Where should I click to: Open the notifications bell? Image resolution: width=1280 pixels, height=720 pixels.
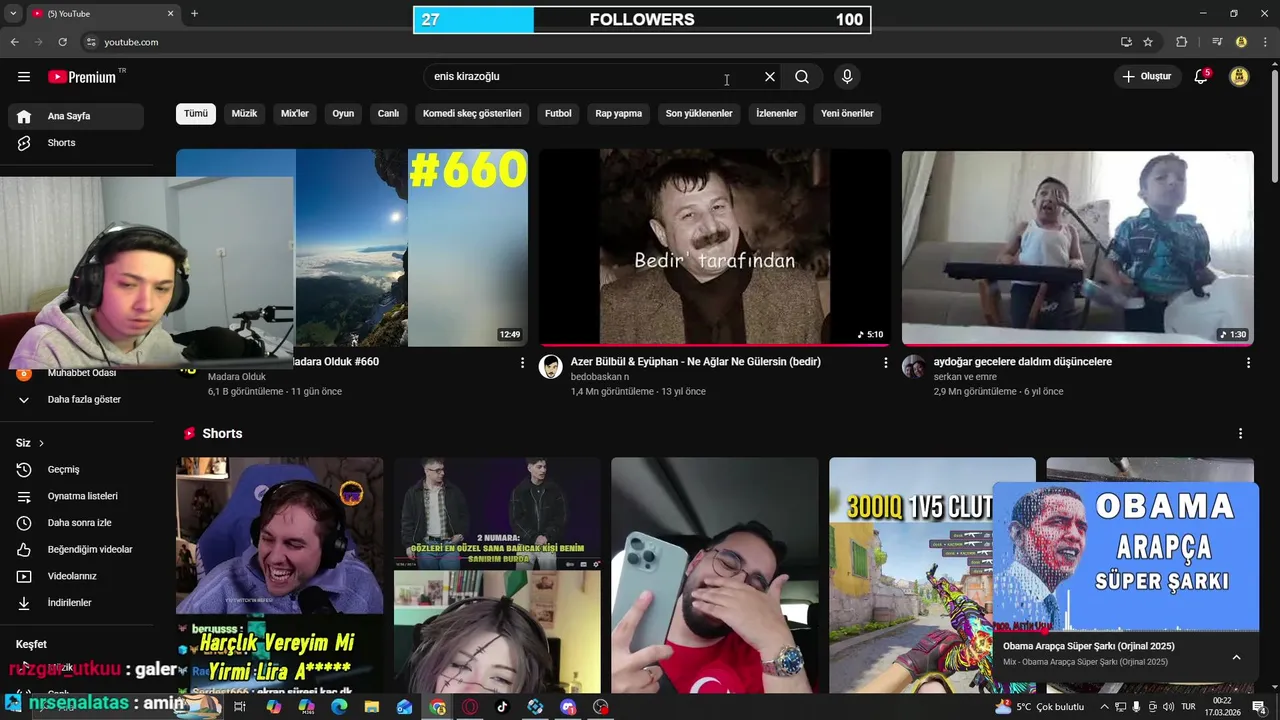tap(1201, 77)
